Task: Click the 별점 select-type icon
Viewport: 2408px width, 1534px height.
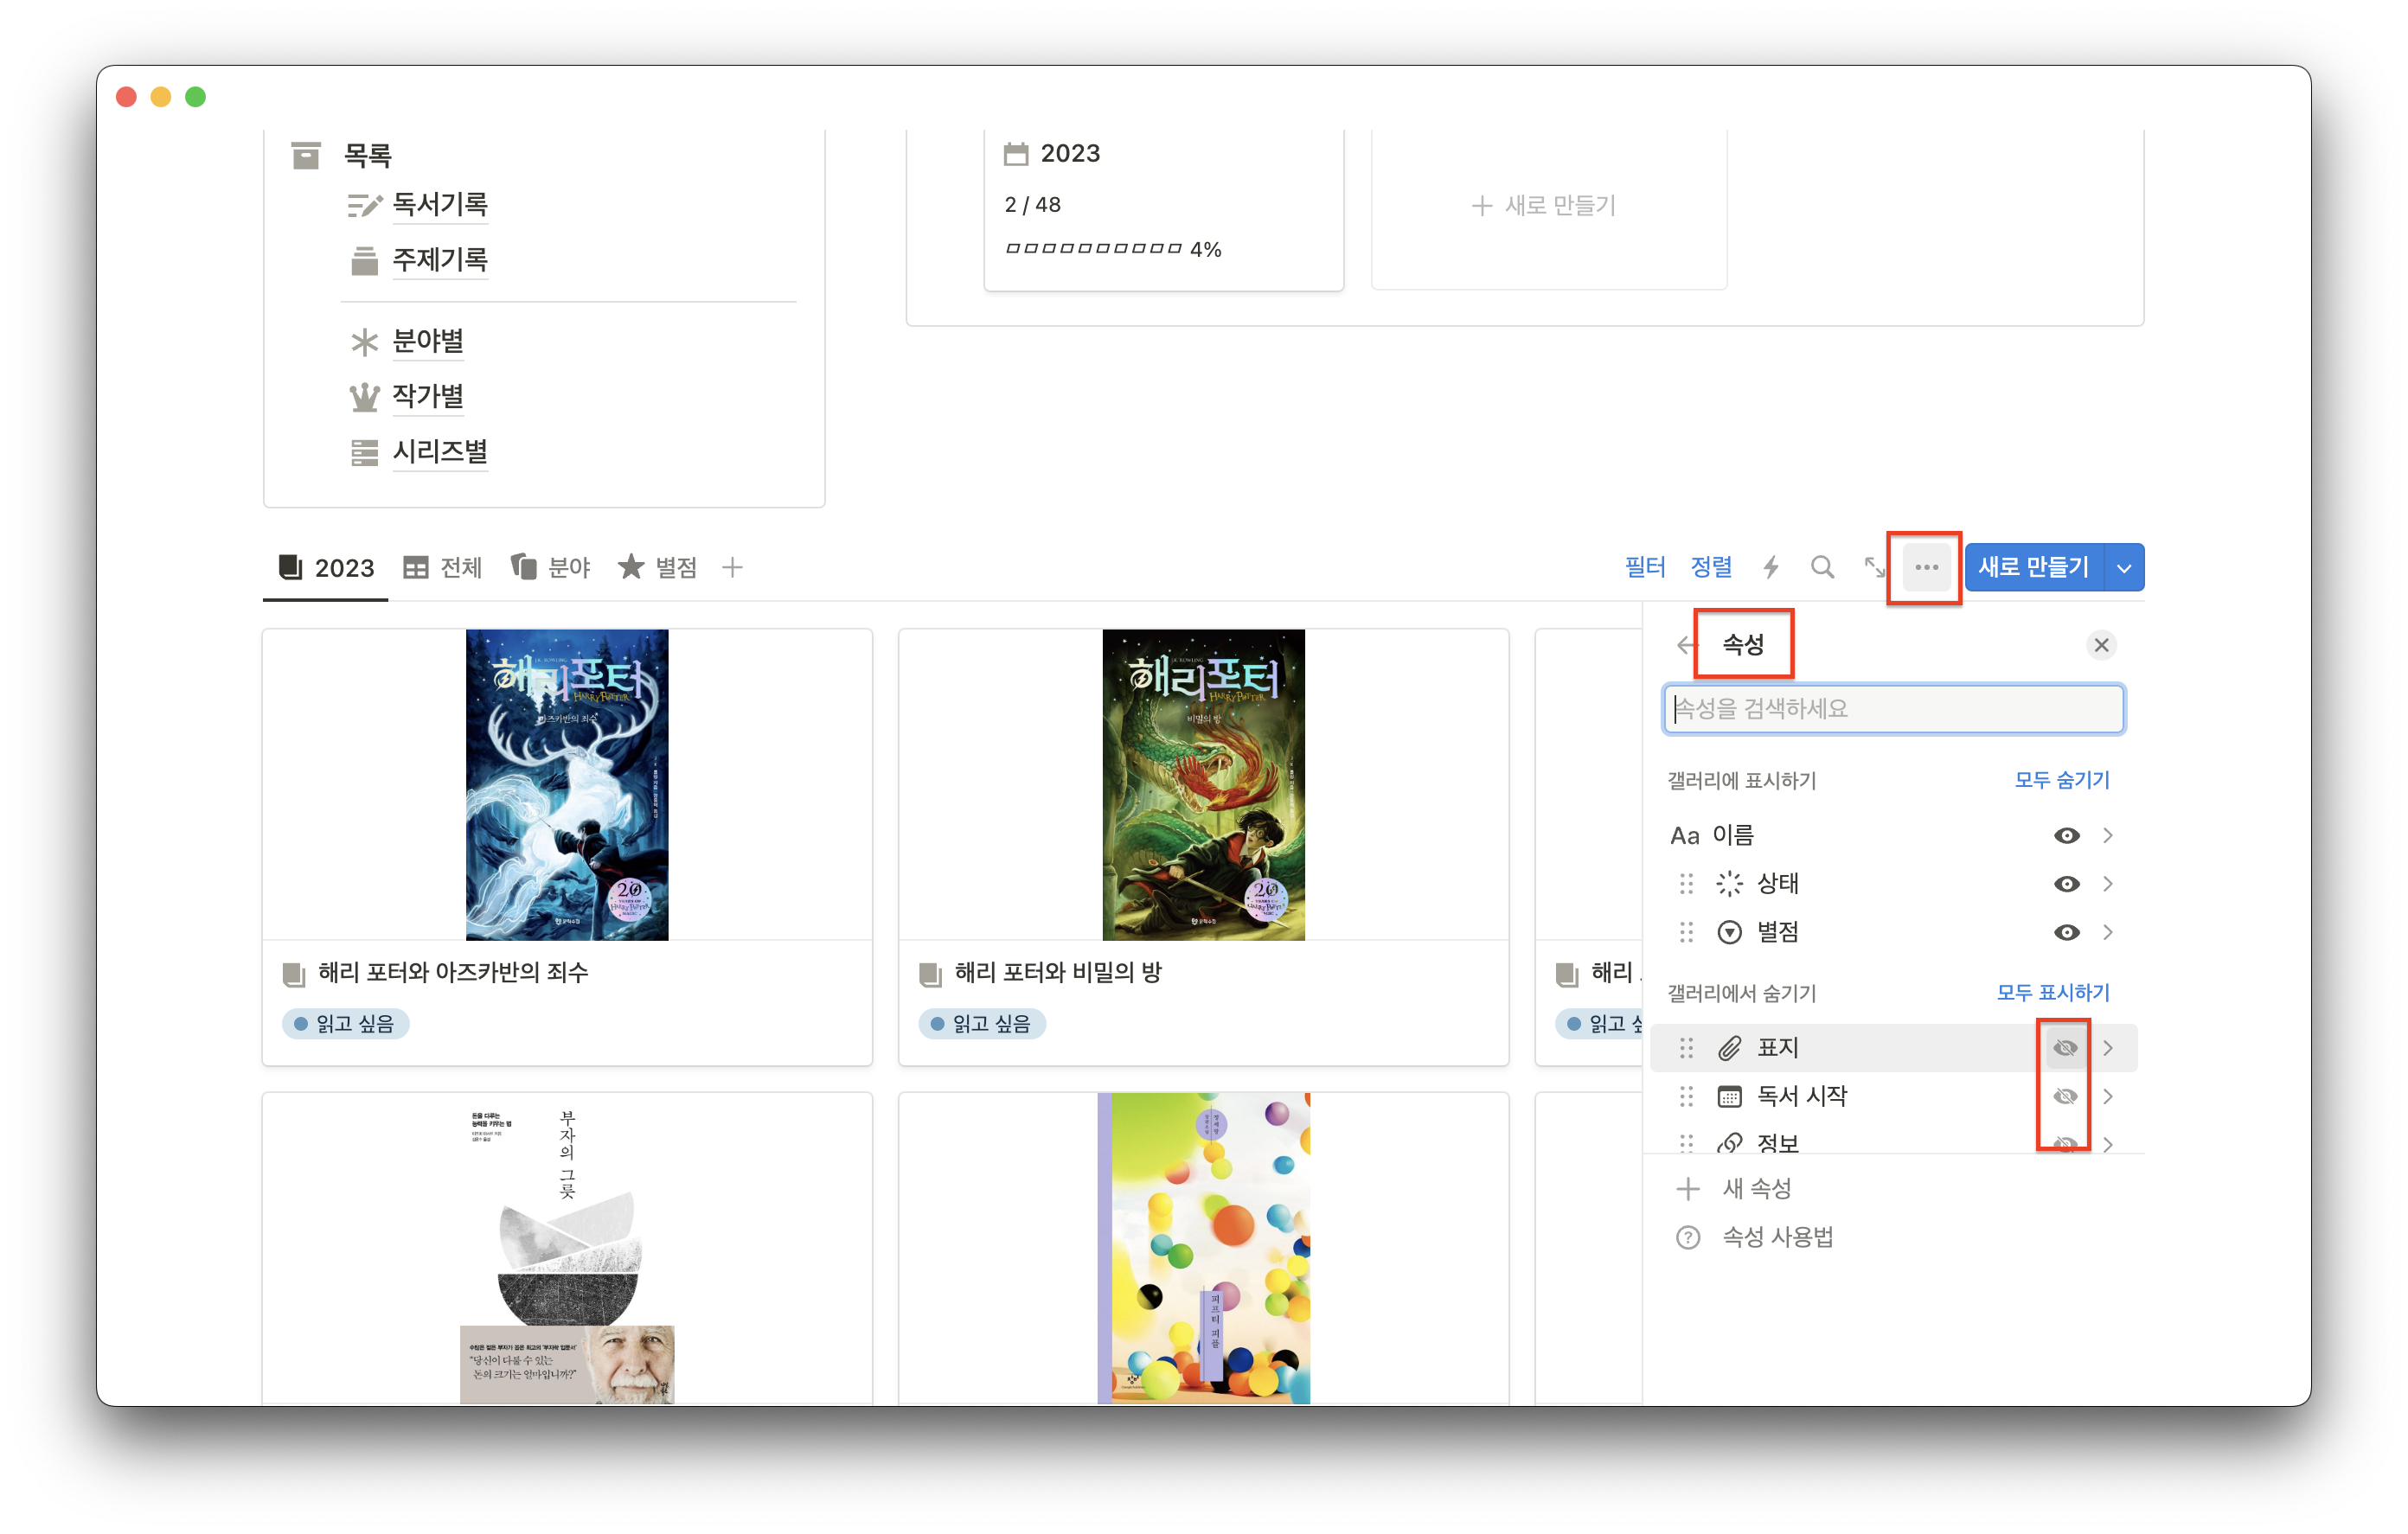Action: 1729,933
